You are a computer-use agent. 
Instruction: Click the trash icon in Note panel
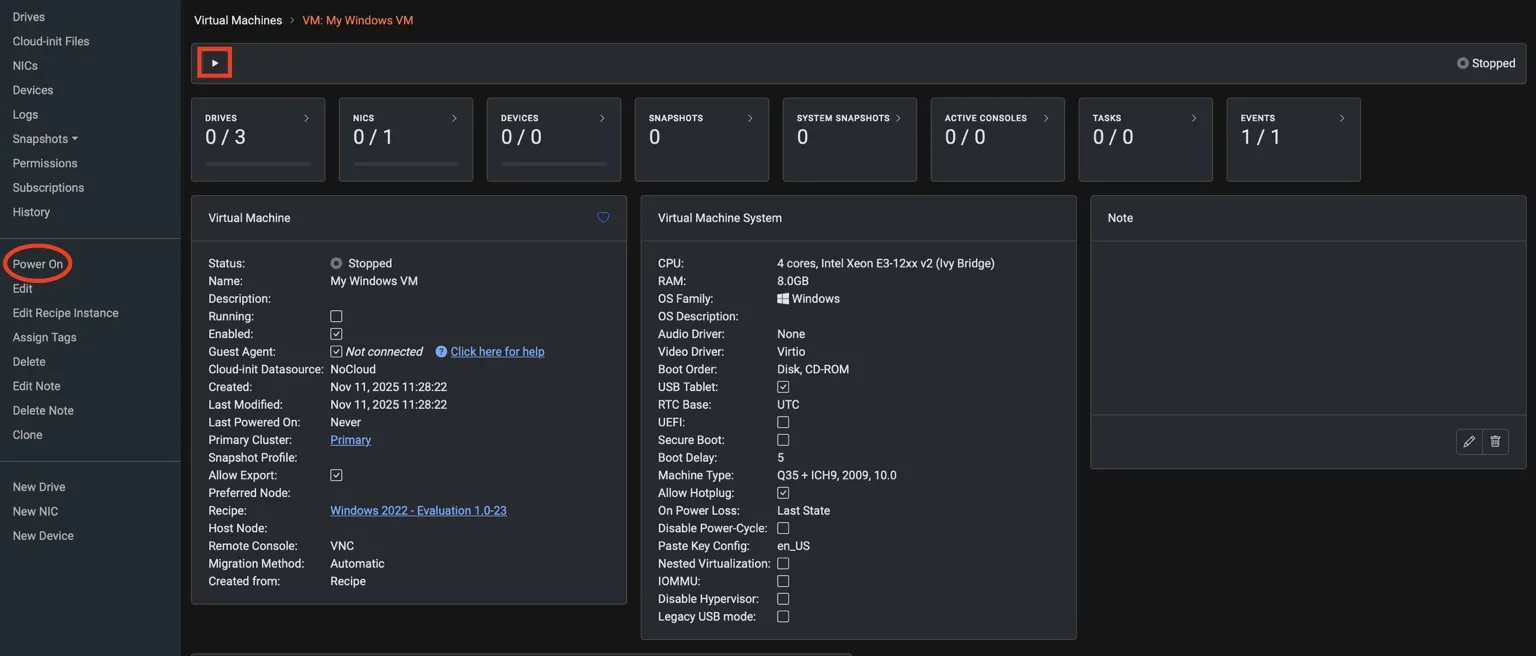tap(1495, 441)
